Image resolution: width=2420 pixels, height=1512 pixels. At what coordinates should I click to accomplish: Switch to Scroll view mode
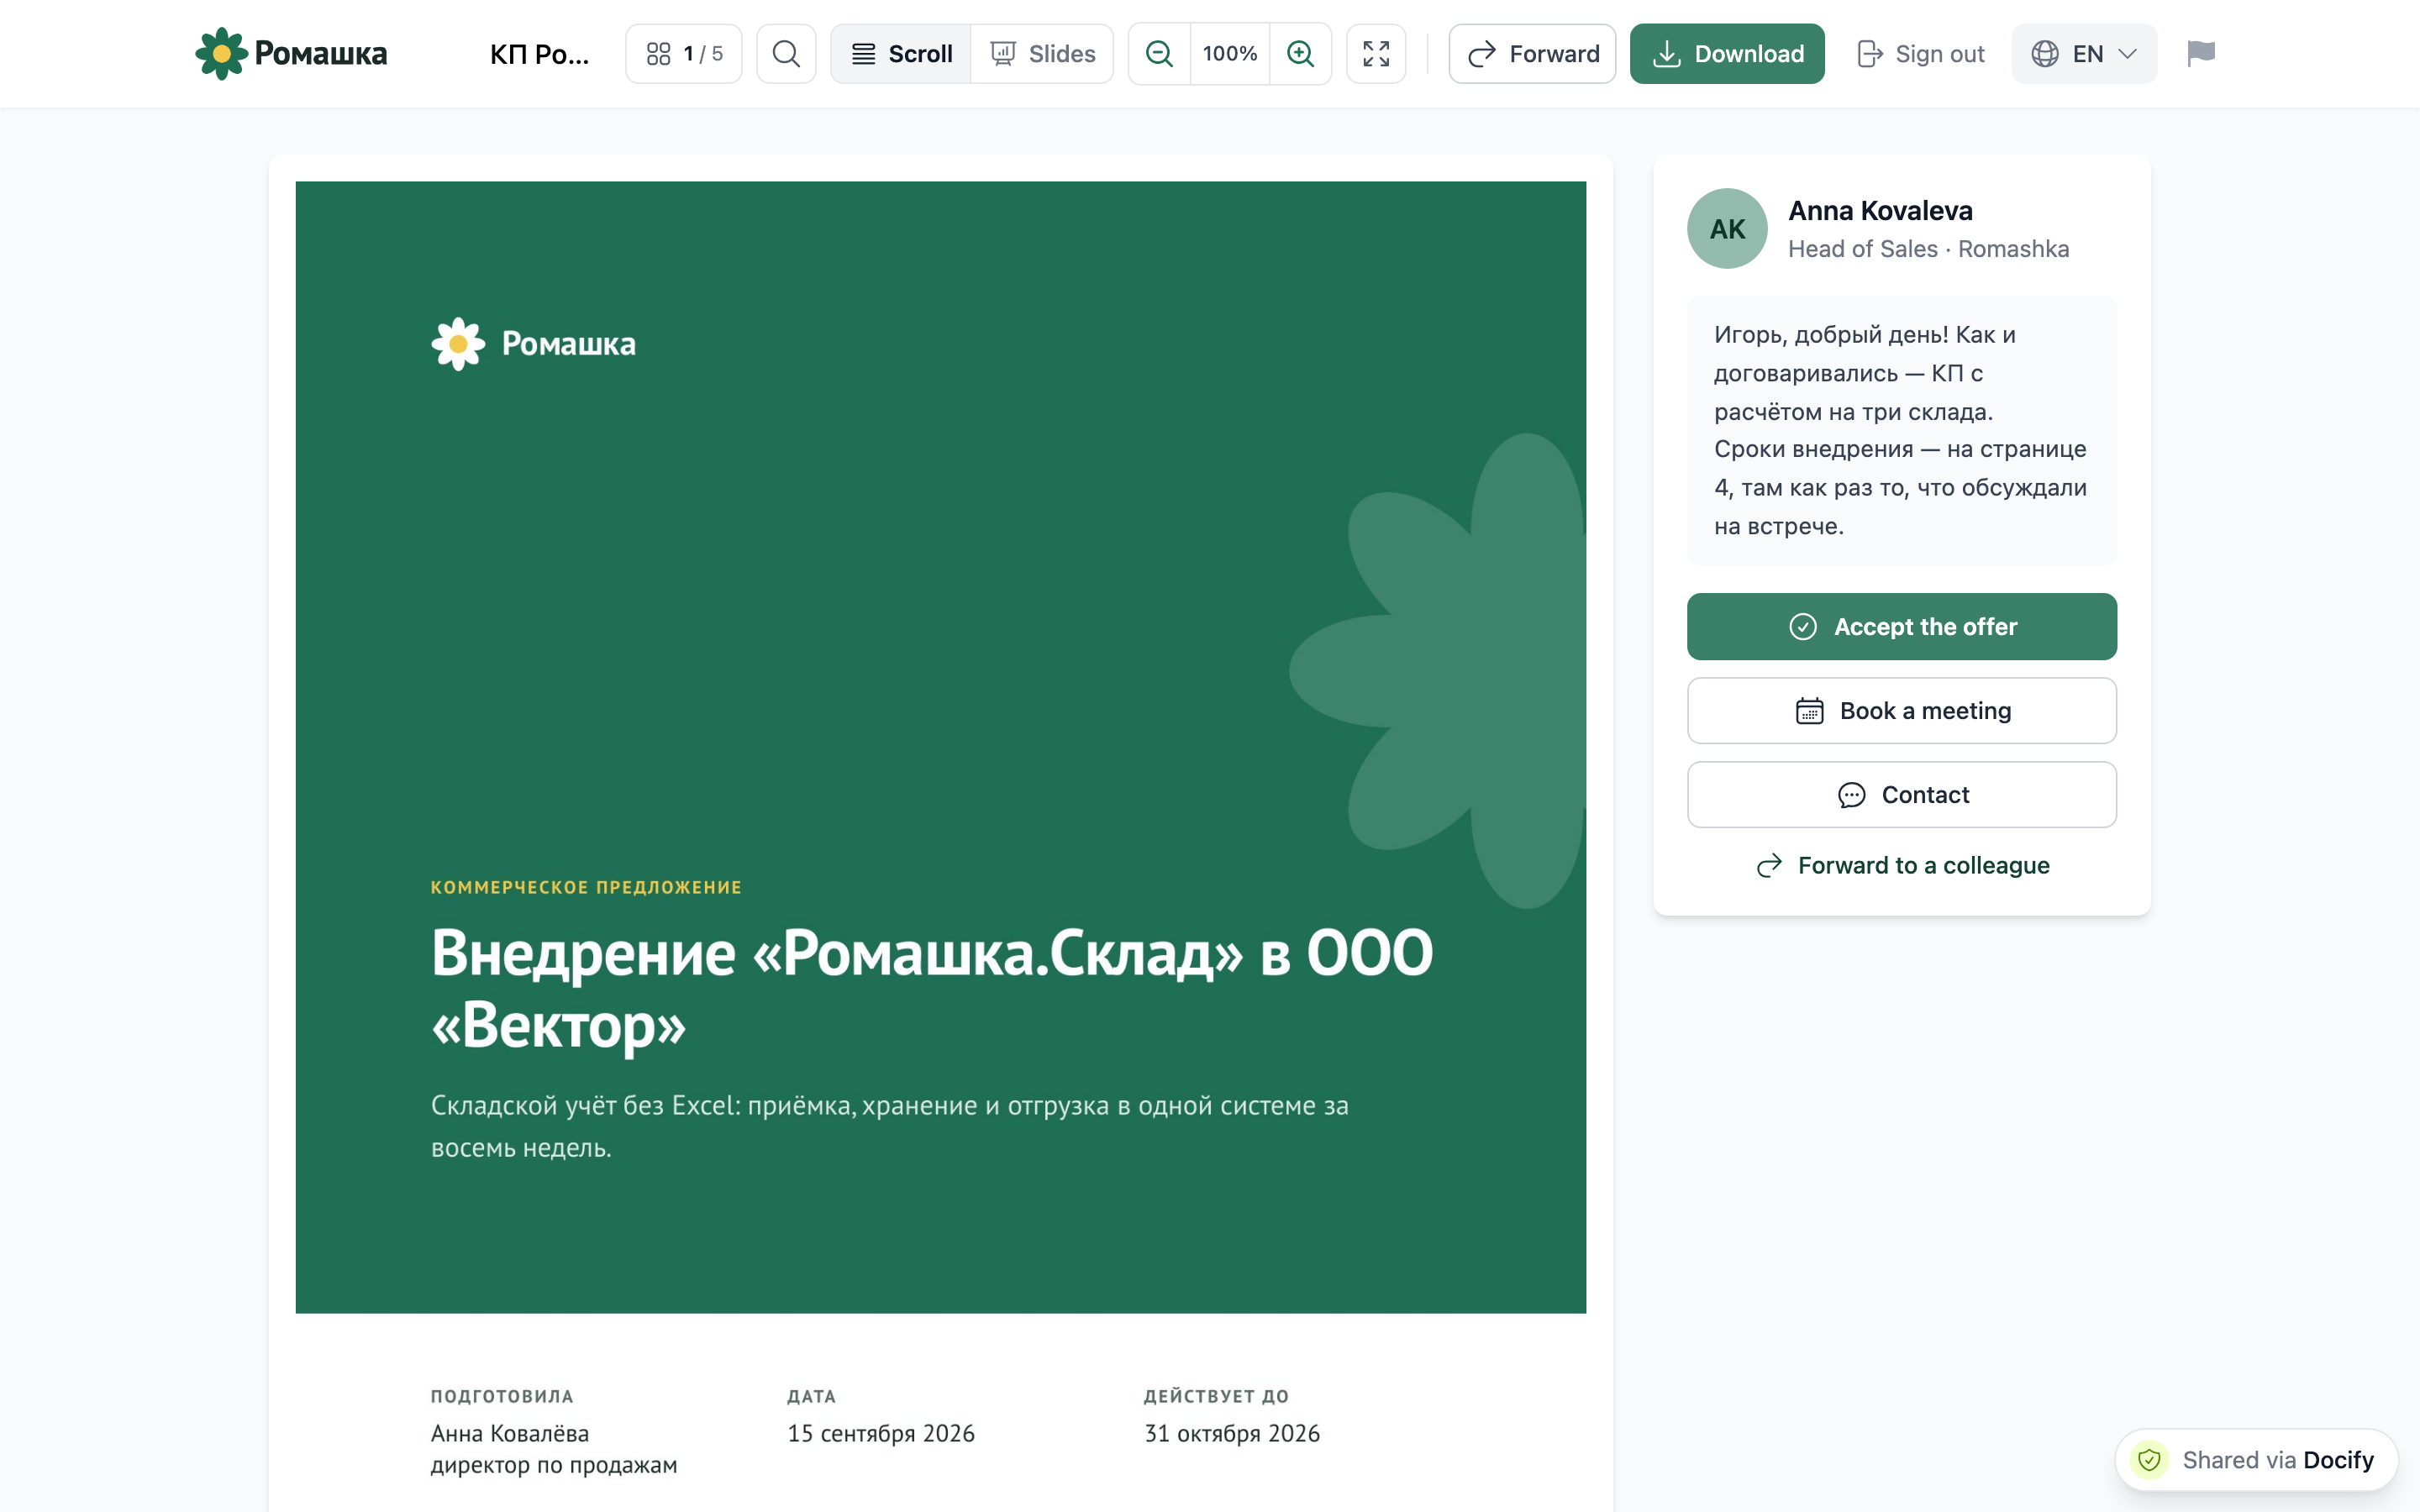901,54
